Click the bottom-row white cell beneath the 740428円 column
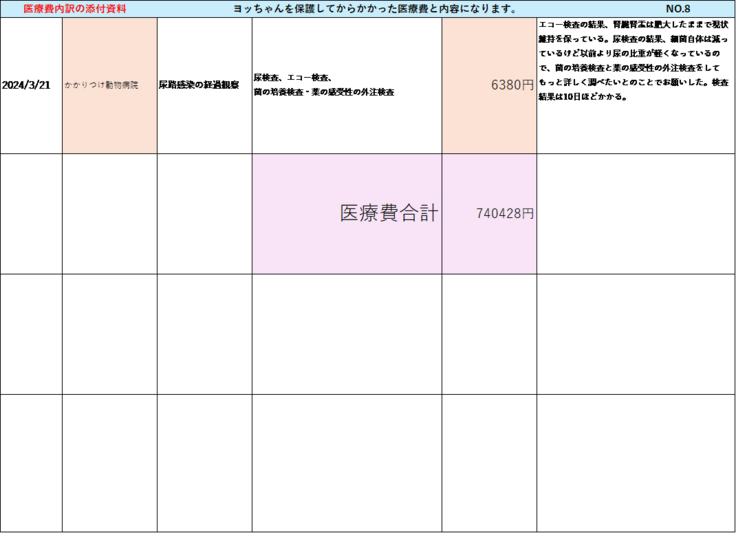736x533 pixels. tap(489, 462)
